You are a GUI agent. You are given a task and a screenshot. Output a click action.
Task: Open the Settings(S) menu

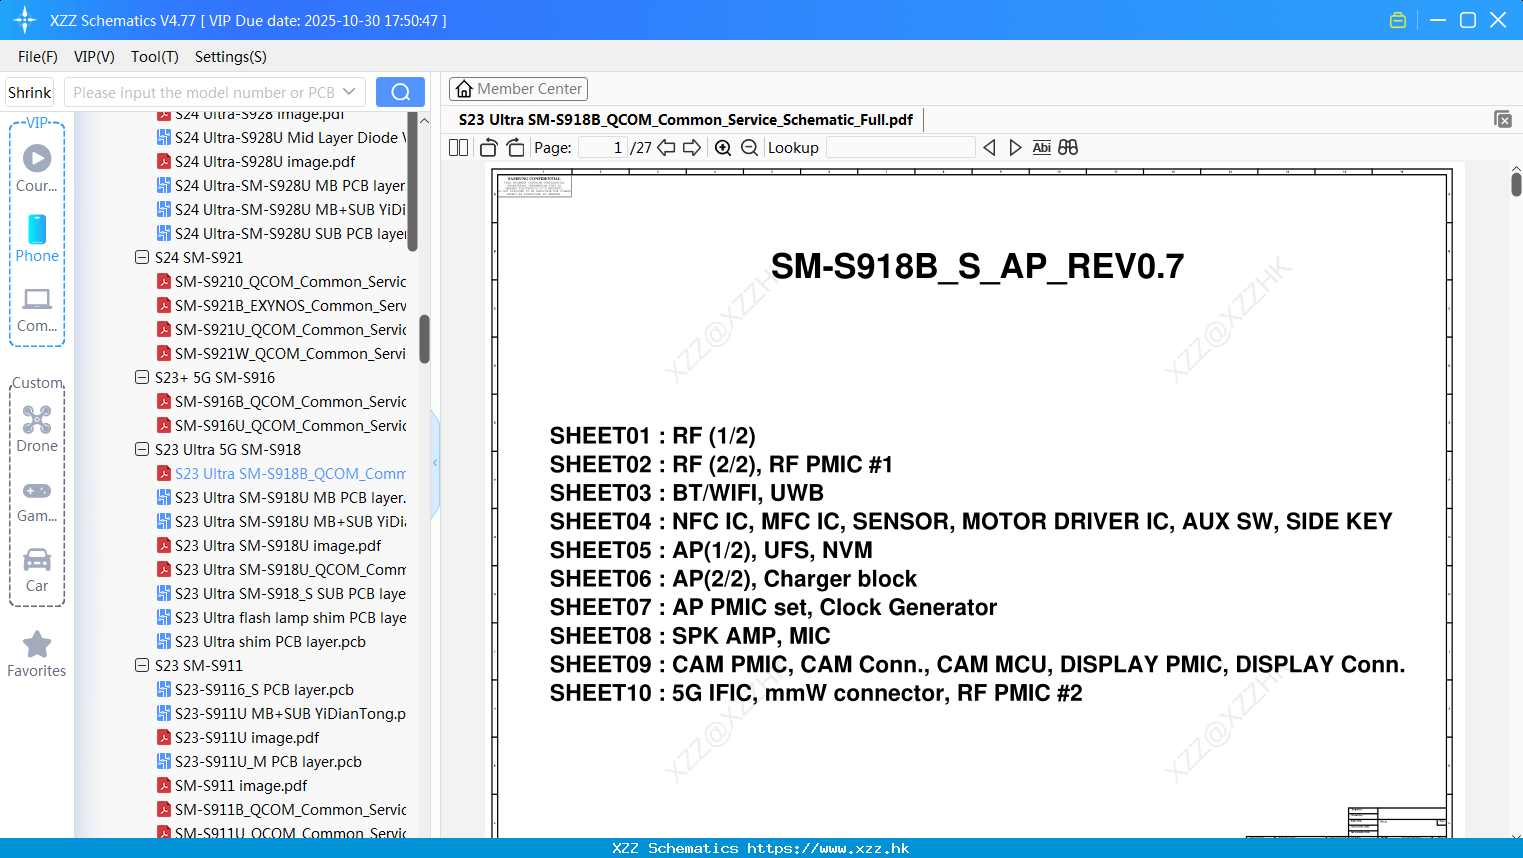point(231,57)
